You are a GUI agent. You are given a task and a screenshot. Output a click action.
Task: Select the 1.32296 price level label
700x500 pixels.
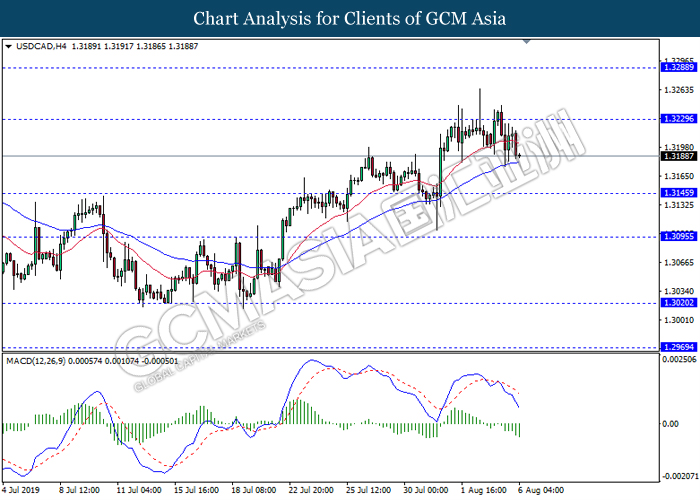[x=678, y=119]
